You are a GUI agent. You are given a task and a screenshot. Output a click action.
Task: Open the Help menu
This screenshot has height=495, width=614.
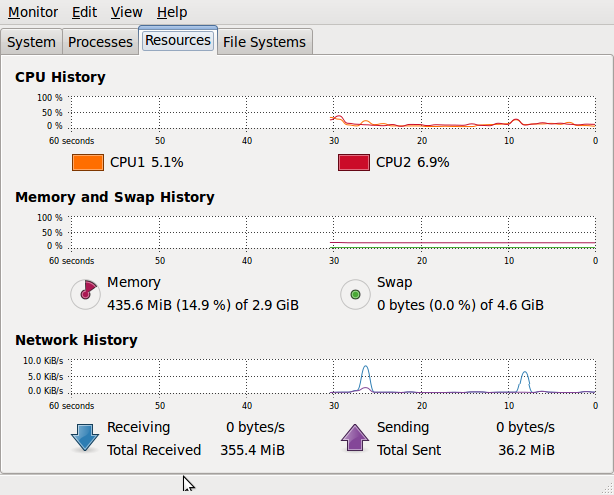click(x=172, y=12)
